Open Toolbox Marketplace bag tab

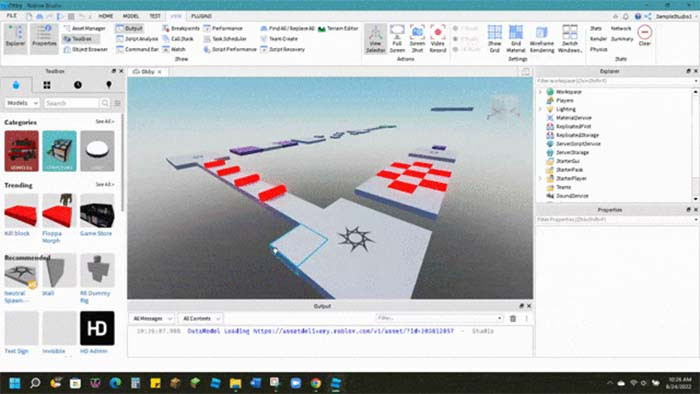point(16,85)
